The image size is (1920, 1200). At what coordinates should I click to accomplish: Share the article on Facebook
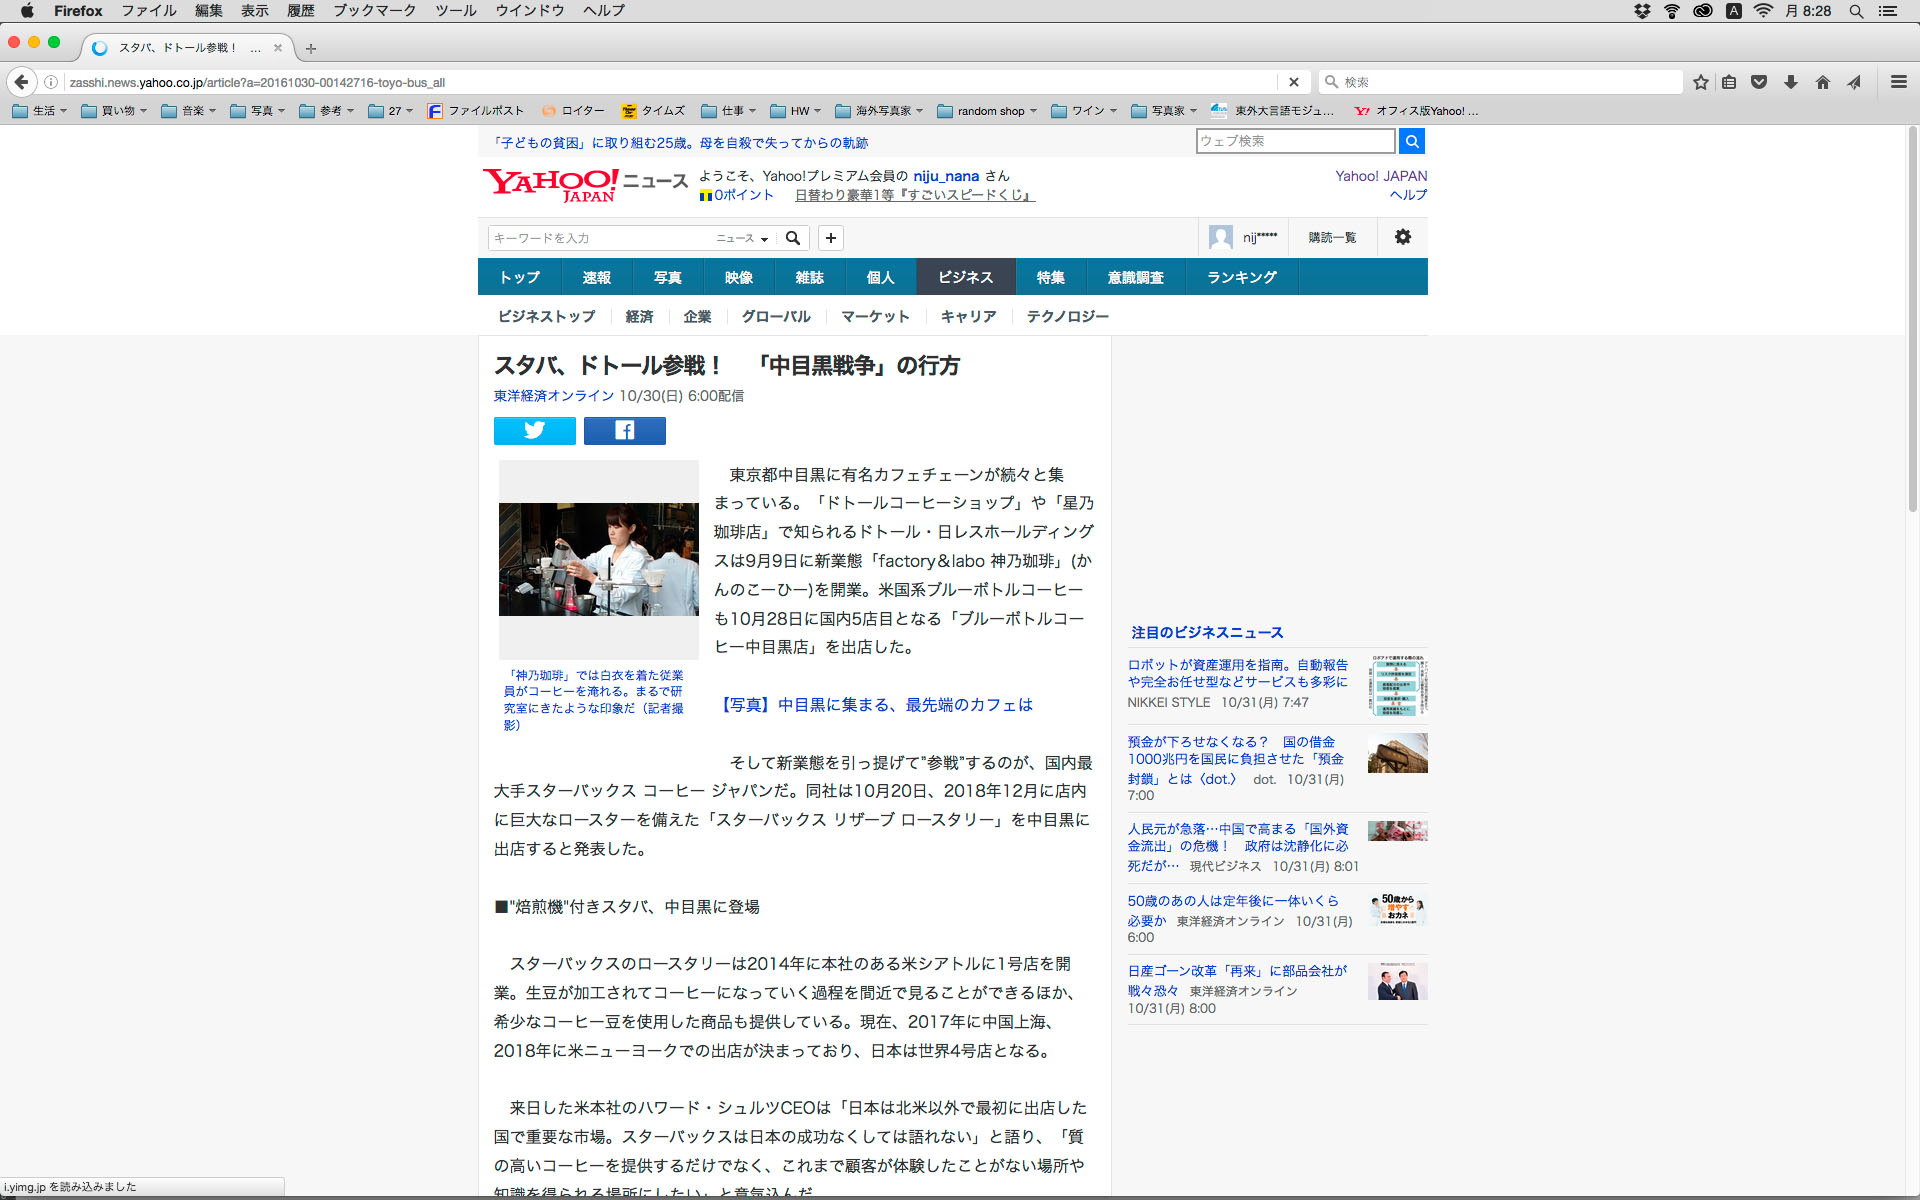(x=624, y=430)
